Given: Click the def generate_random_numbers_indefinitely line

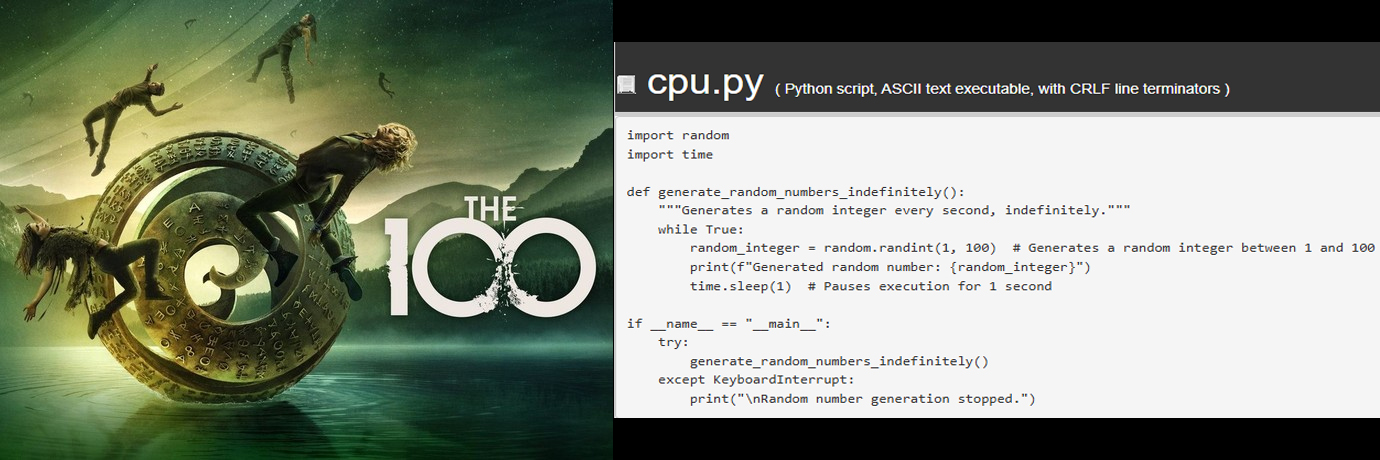Looking at the screenshot, I should coord(796,192).
